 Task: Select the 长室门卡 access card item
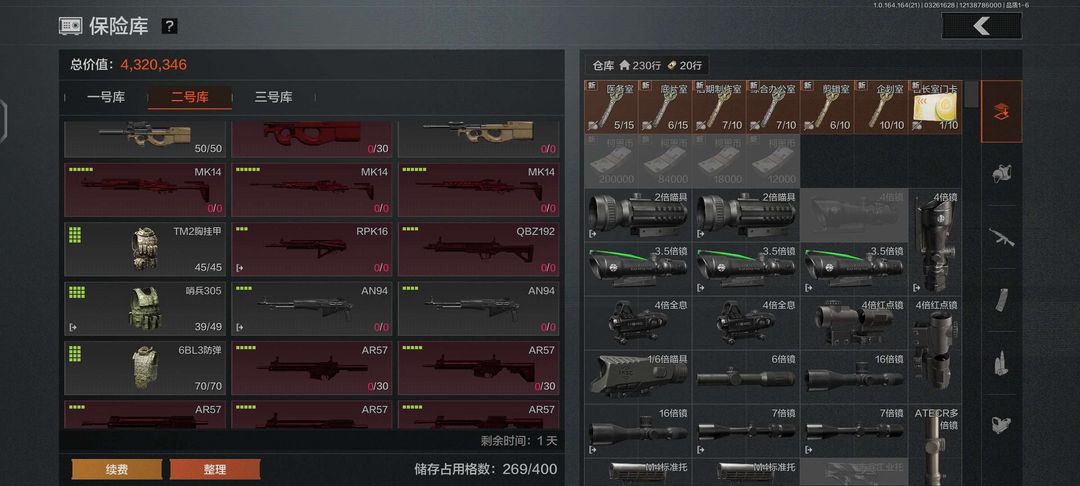pos(935,107)
